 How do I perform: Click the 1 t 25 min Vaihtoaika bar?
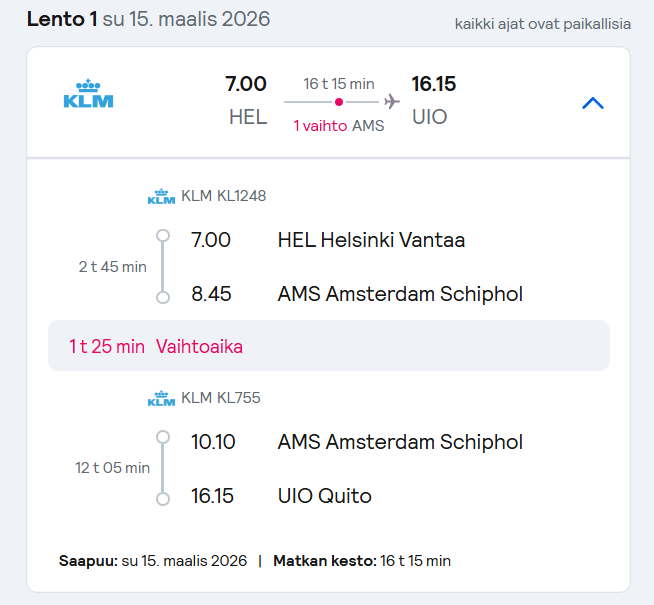[329, 346]
